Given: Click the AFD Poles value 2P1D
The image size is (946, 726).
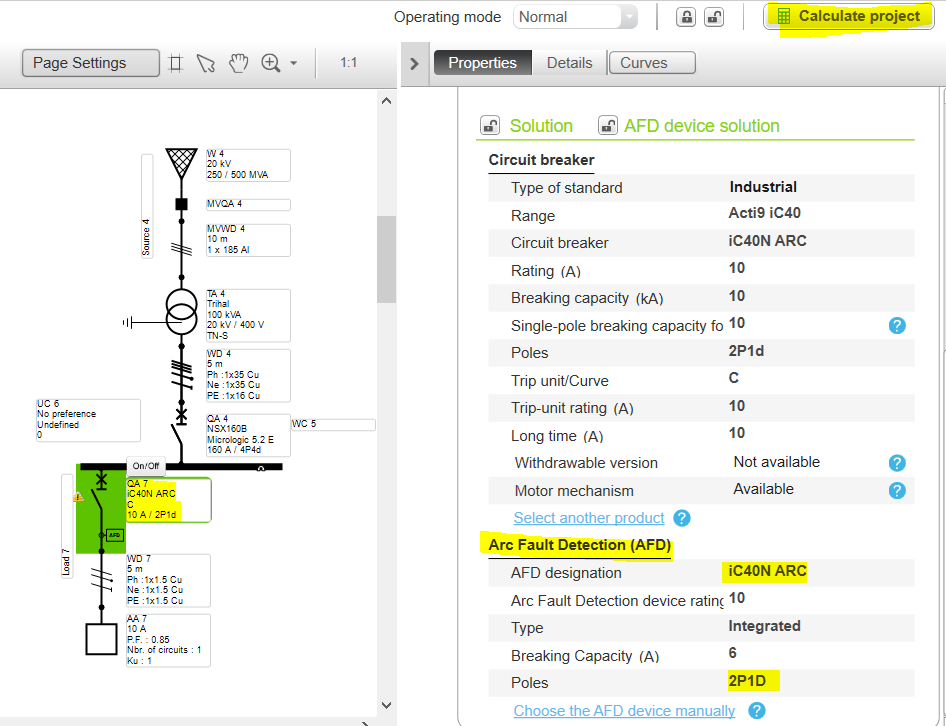Looking at the screenshot, I should tap(747, 681).
